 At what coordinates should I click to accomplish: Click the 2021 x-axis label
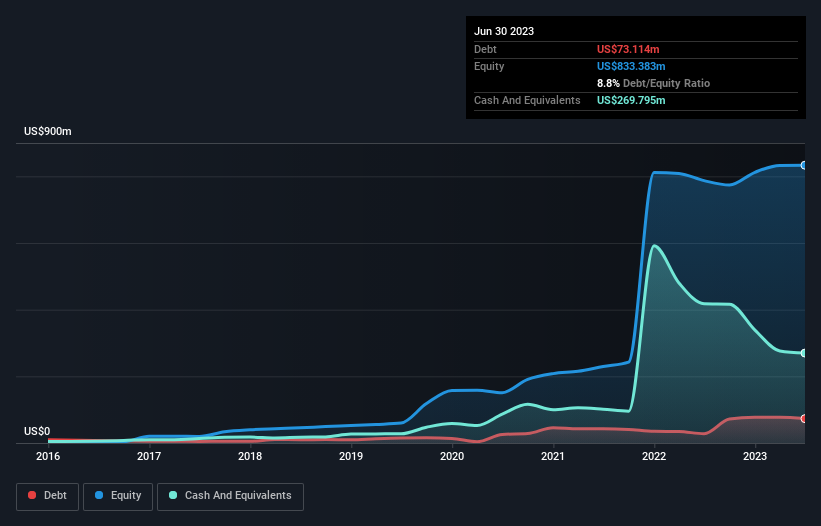[x=553, y=456]
